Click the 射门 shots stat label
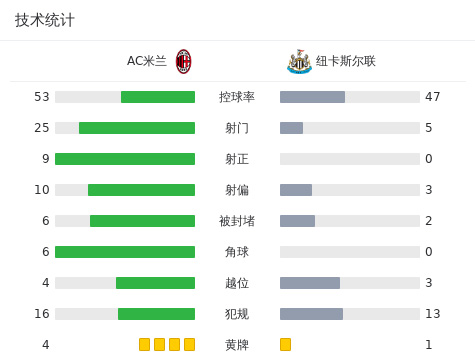The height and width of the screenshot is (363, 475). (x=237, y=128)
